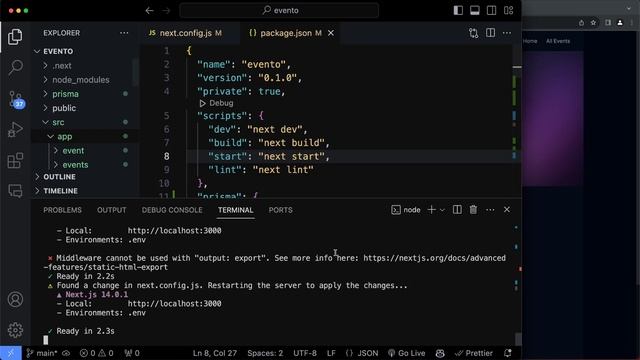Open Source Control with 27 changes
Viewport: 640px width, 360px height.
point(16,99)
